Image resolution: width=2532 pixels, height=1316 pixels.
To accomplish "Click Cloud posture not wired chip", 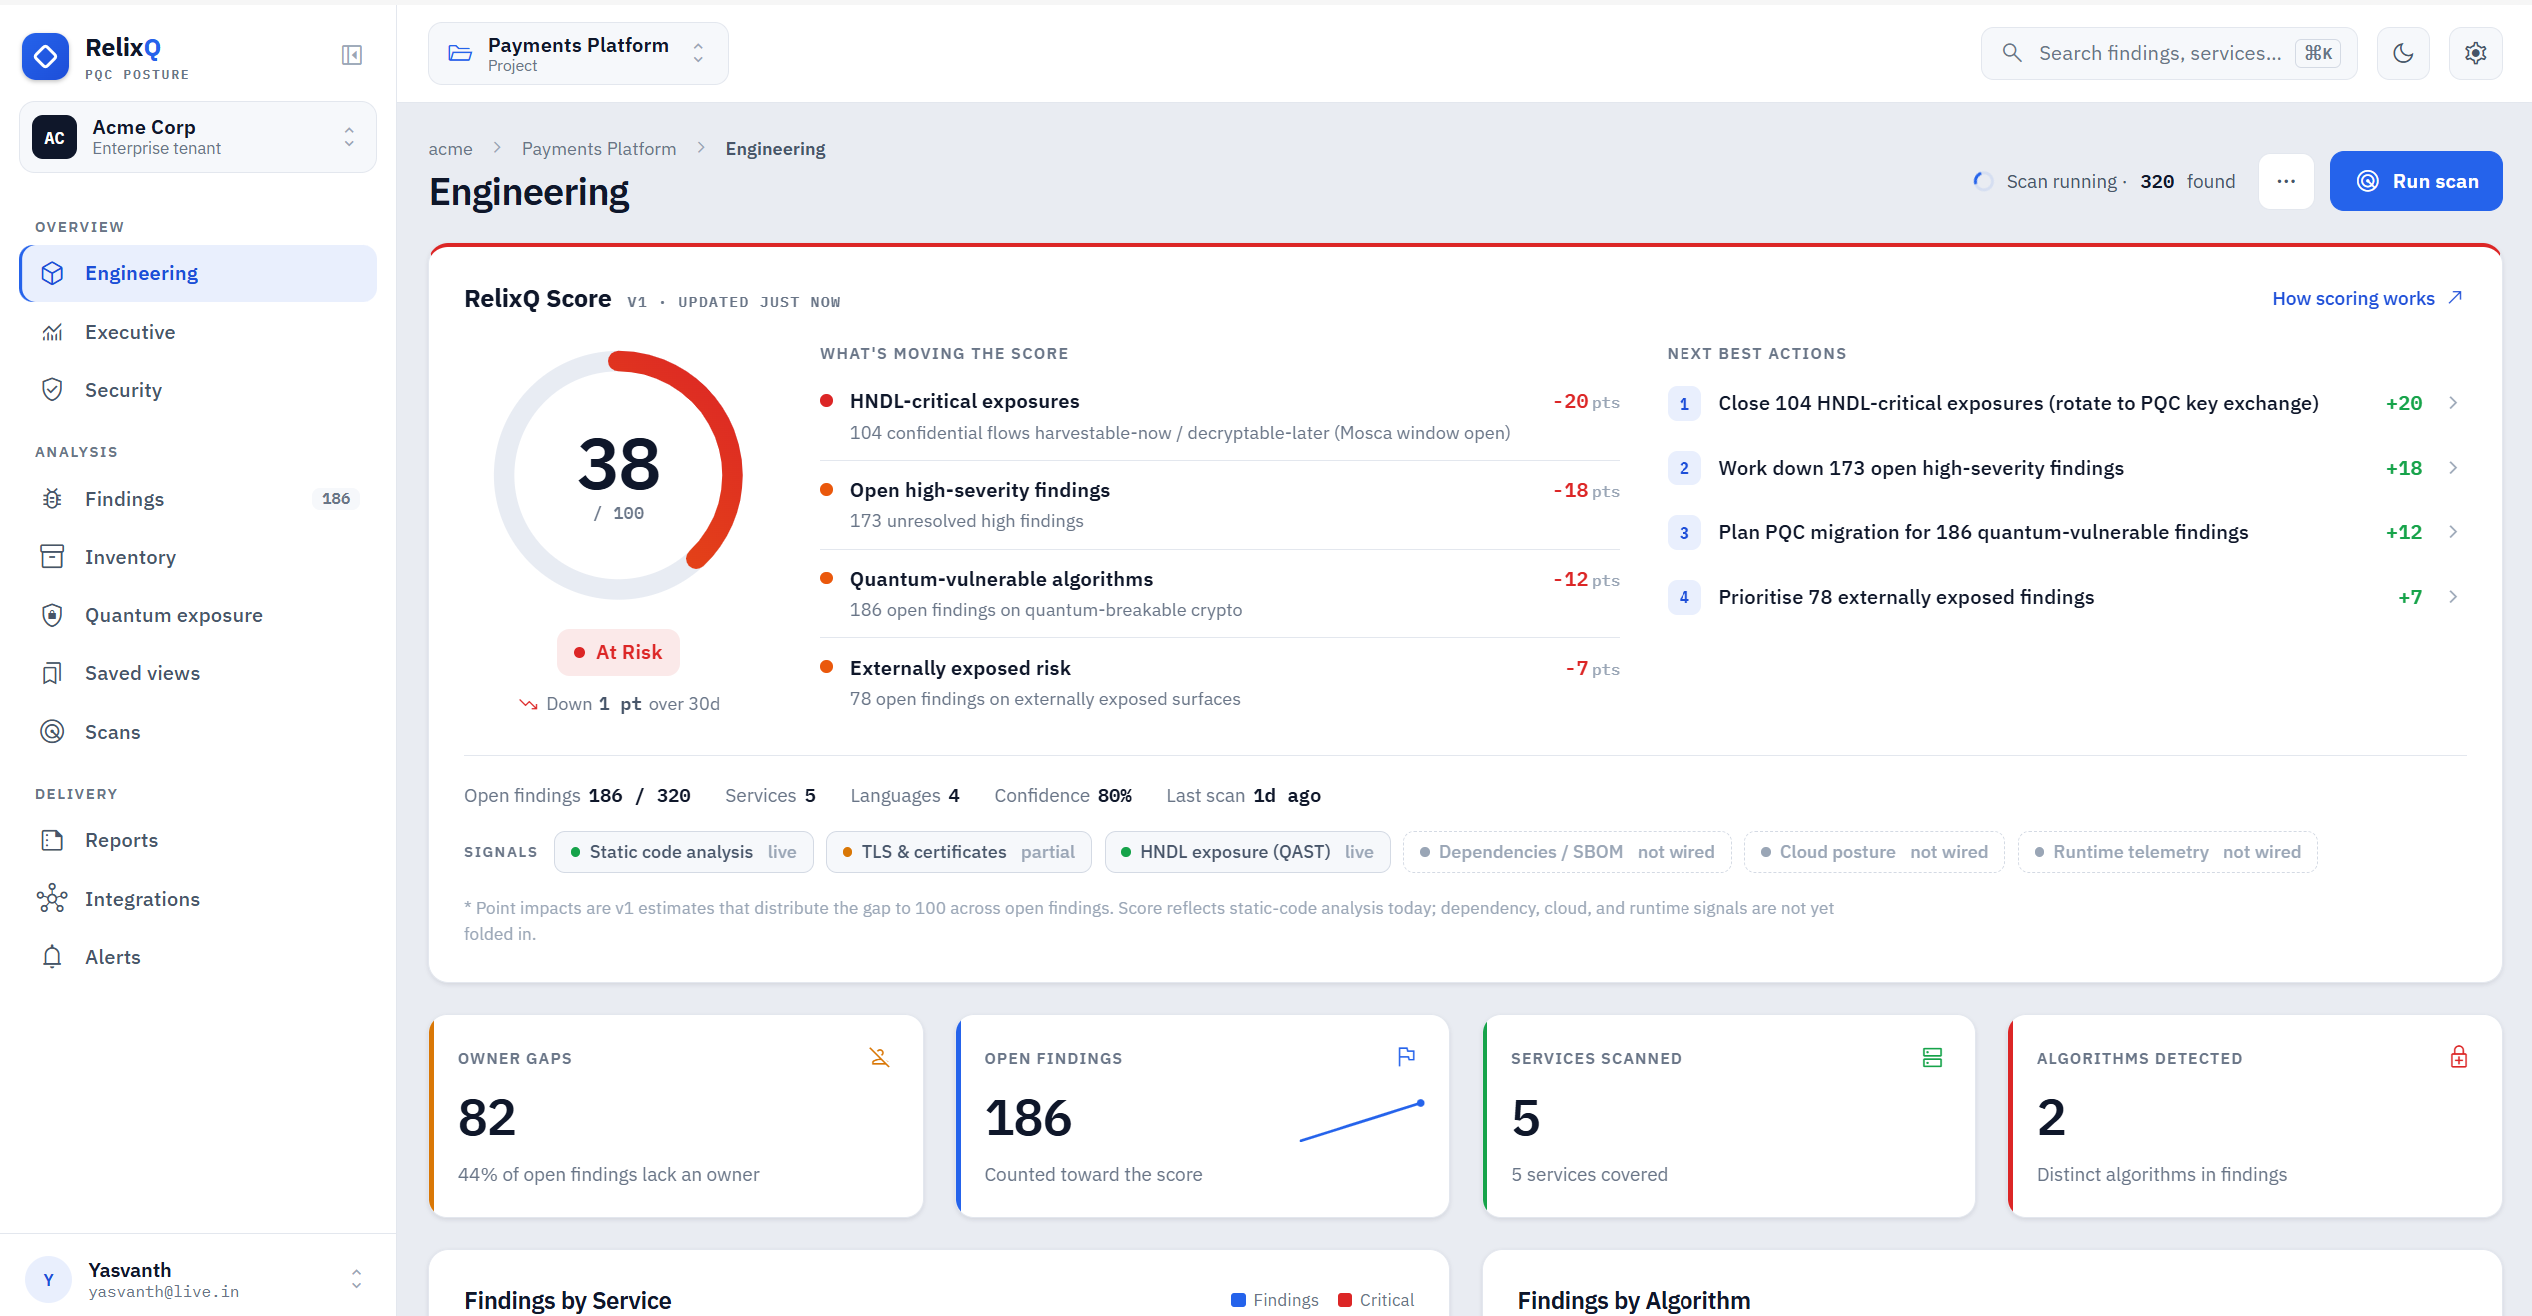I will pyautogui.click(x=1874, y=852).
